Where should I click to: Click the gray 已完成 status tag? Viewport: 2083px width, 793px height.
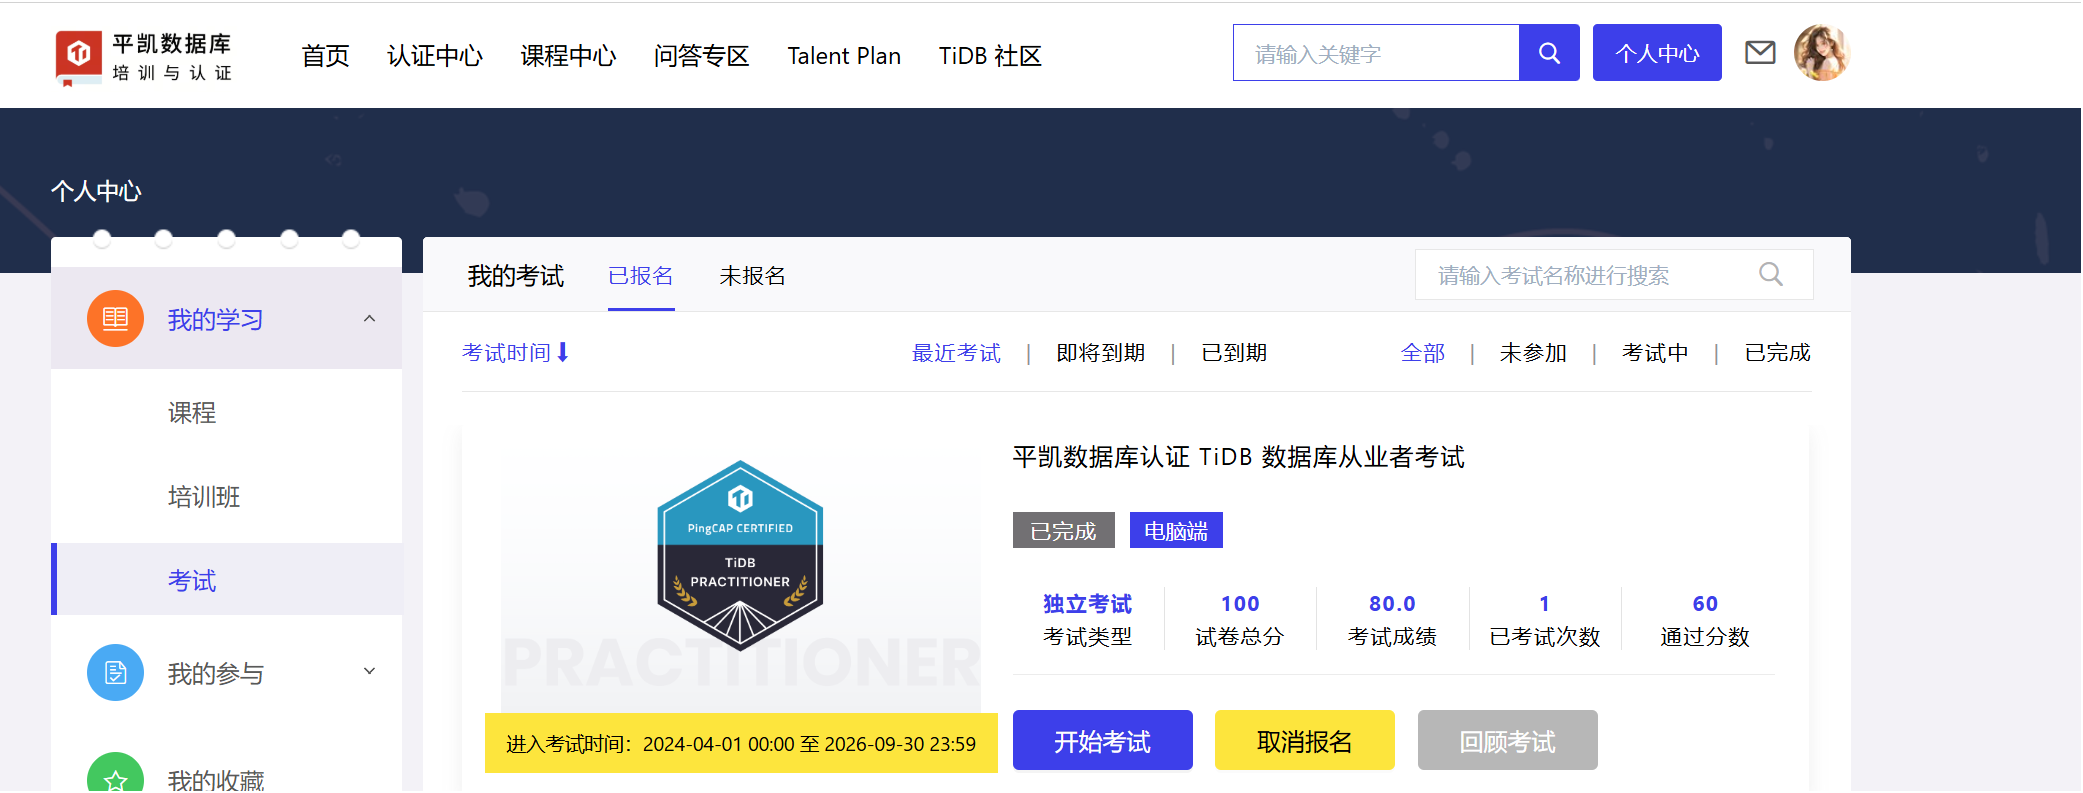click(x=1064, y=530)
